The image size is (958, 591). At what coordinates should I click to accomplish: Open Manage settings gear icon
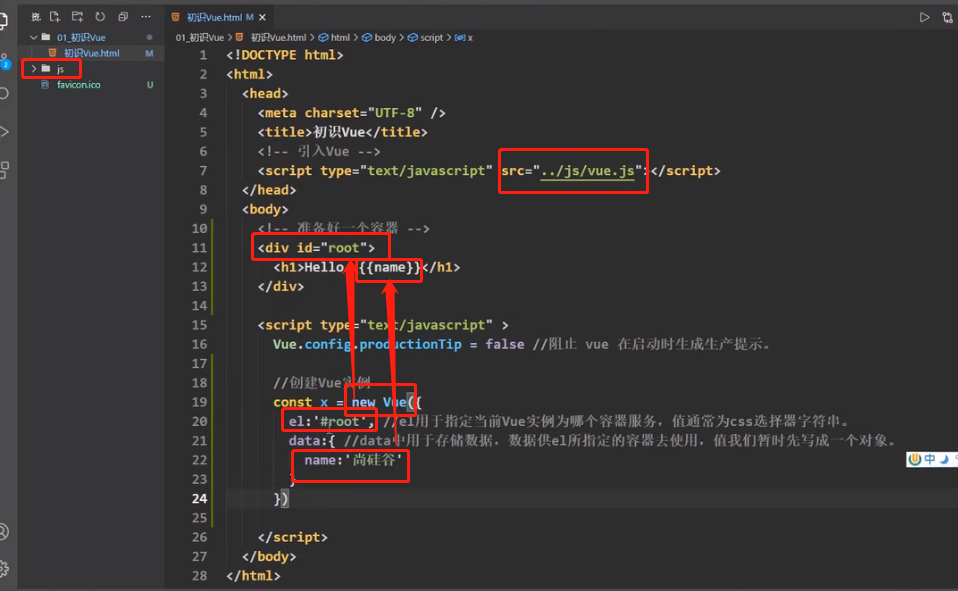click(x=4, y=569)
